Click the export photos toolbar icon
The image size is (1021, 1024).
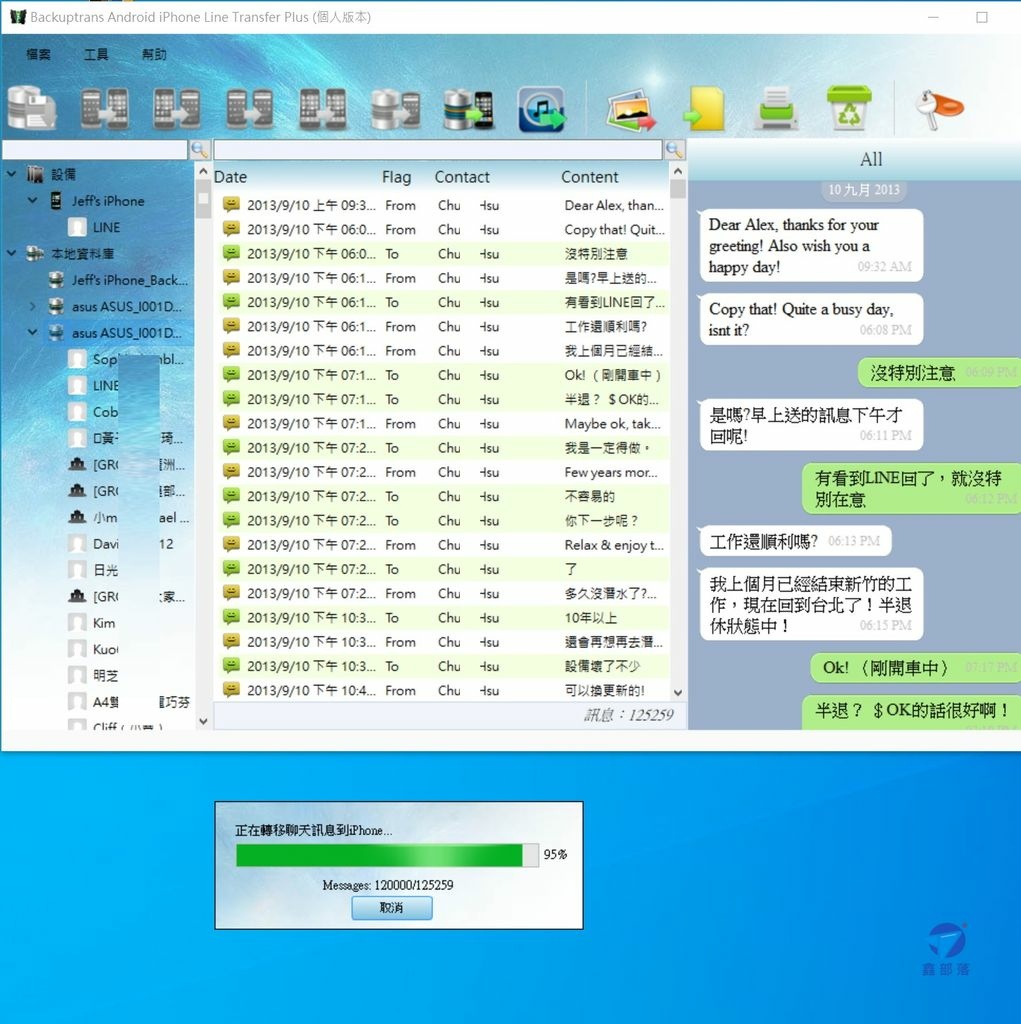click(x=631, y=109)
